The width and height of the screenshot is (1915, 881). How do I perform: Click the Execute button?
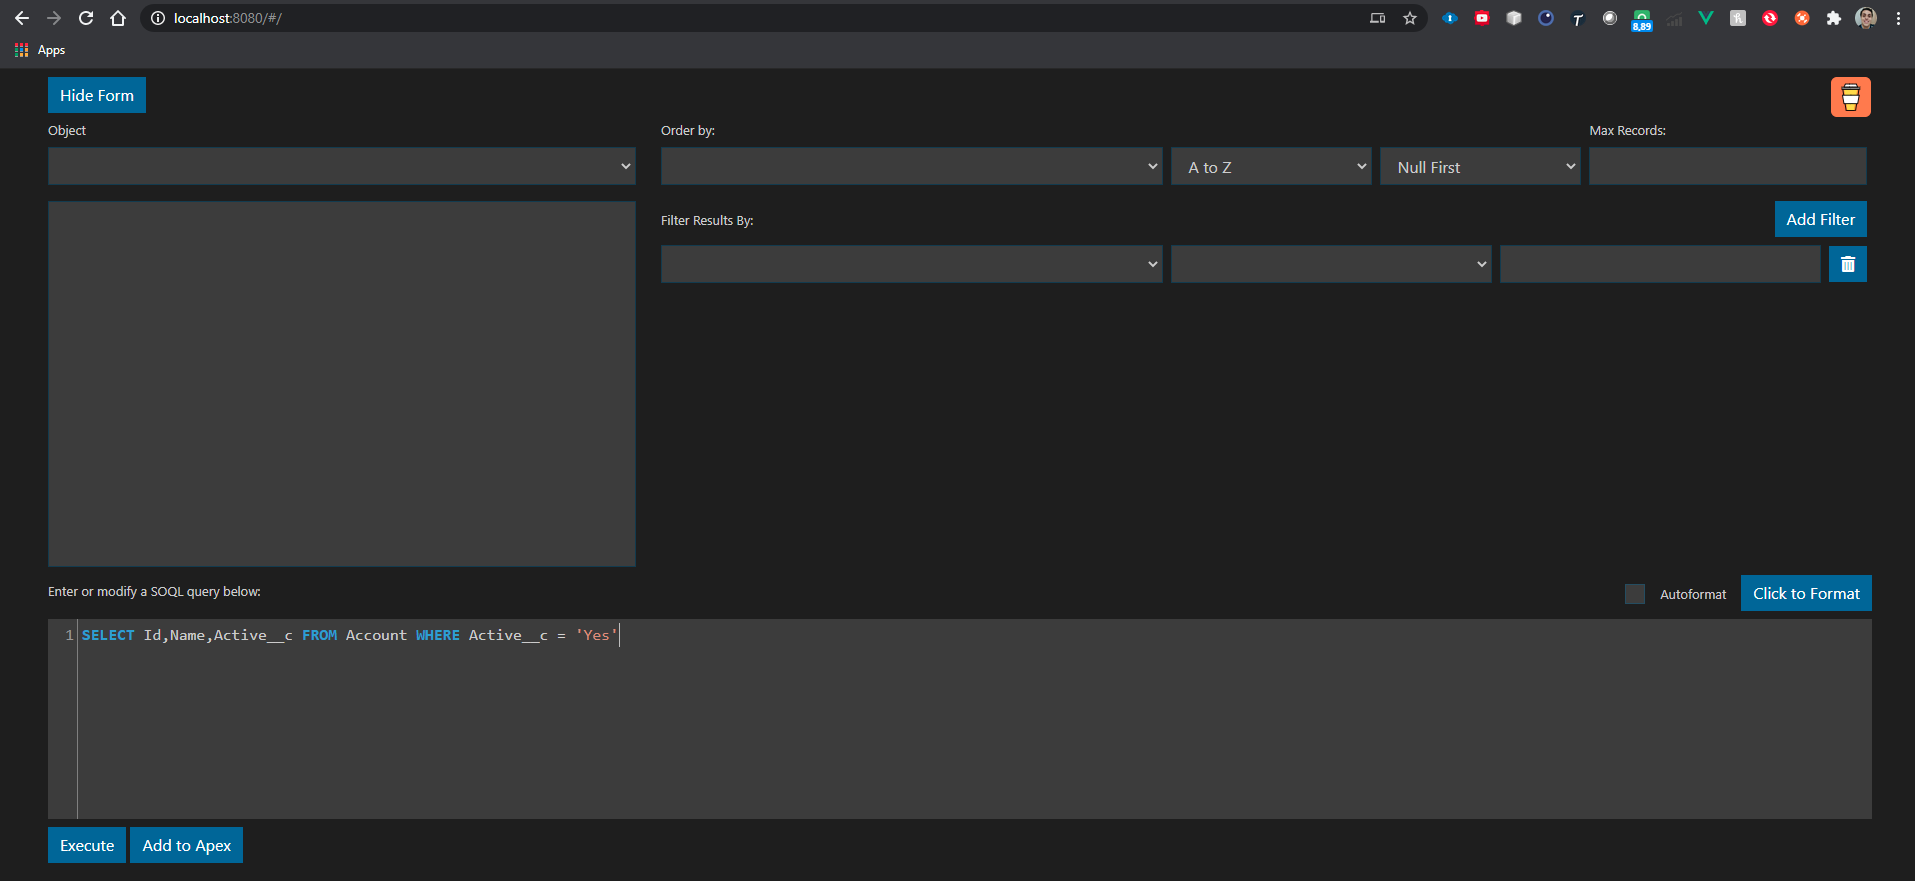coord(87,845)
